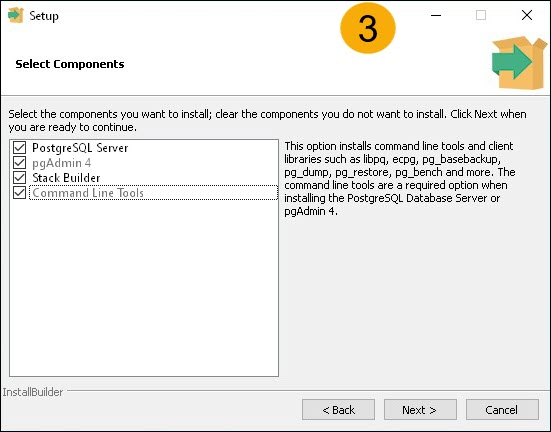Click the large package box arrow logo
Image resolution: width=551 pixels, height=432 pixels.
tap(519, 63)
